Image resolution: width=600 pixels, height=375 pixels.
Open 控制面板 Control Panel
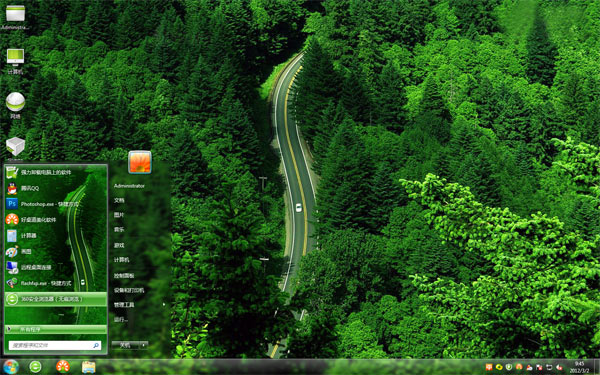(x=124, y=275)
